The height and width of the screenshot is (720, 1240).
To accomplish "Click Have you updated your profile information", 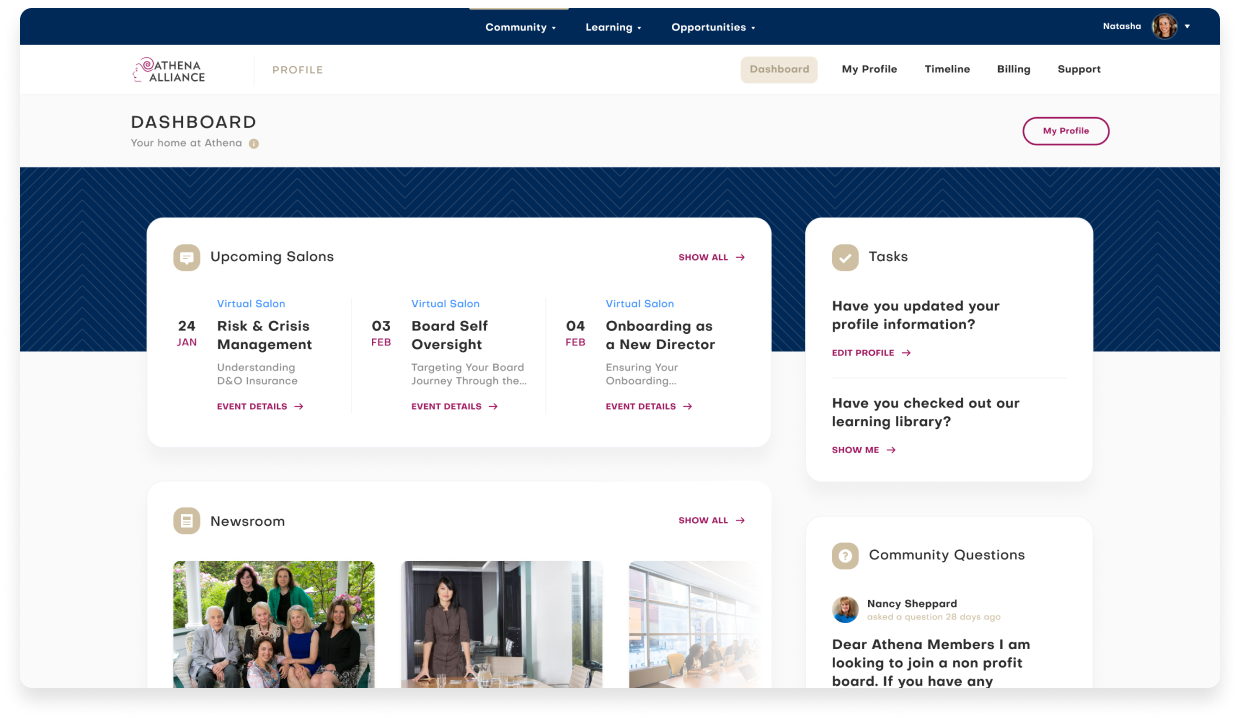I will 916,315.
